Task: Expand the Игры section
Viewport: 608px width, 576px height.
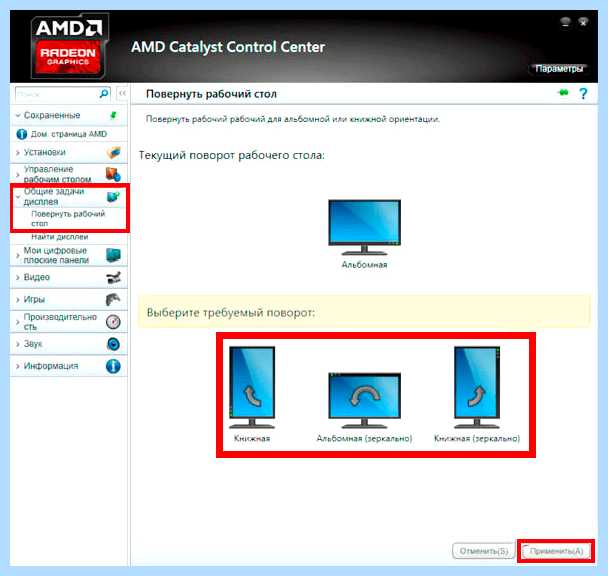Action: tap(17, 300)
